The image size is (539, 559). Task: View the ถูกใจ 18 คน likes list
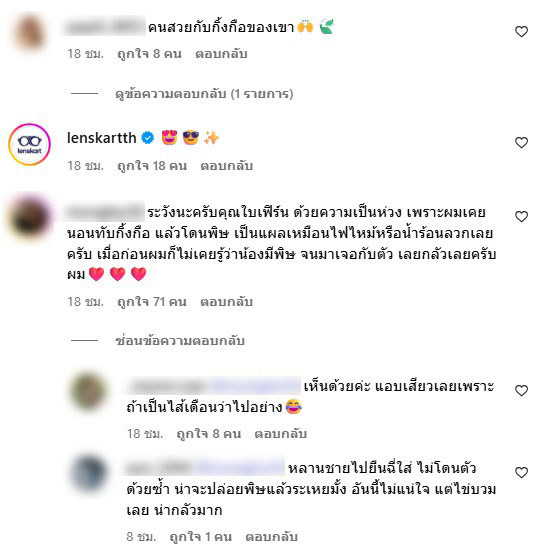coord(152,166)
